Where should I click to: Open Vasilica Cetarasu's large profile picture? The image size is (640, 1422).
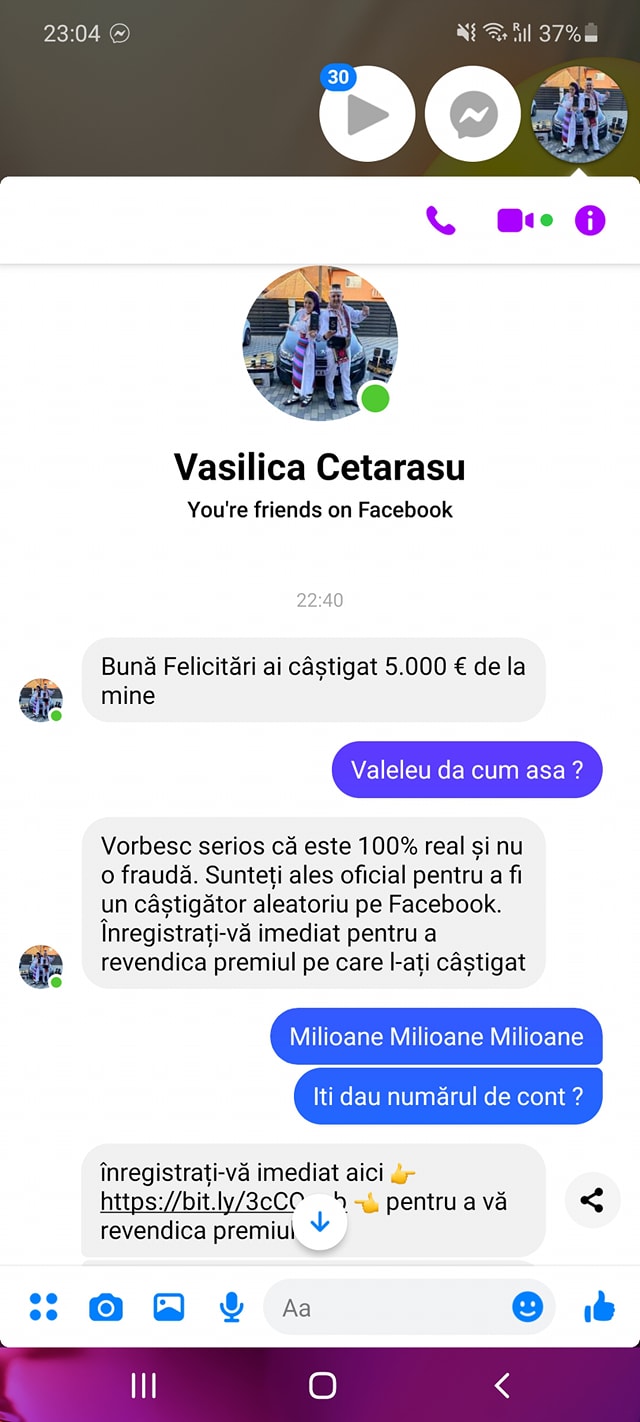pos(320,343)
